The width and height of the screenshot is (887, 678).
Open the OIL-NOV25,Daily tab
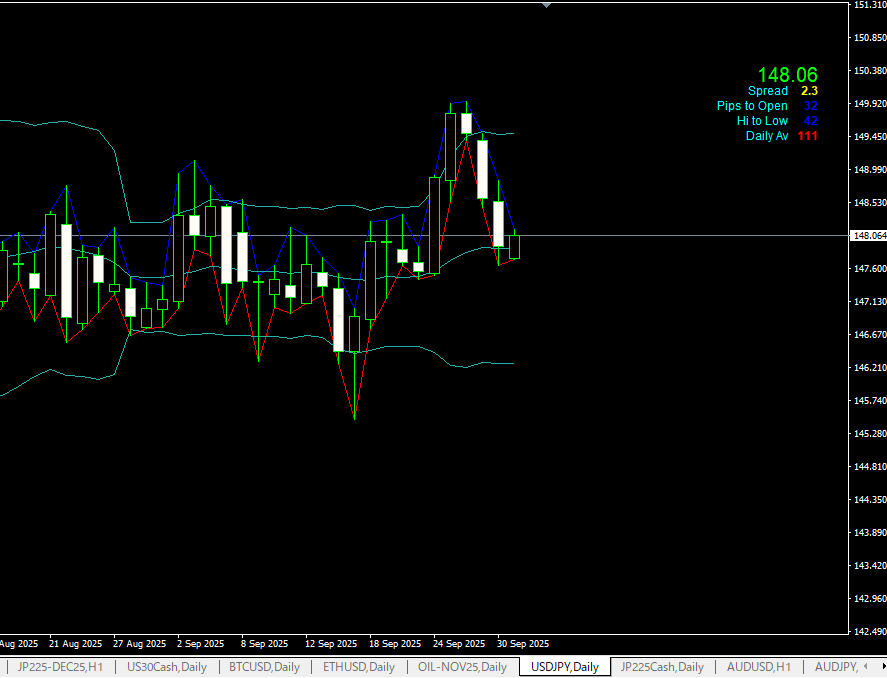[x=462, y=667]
